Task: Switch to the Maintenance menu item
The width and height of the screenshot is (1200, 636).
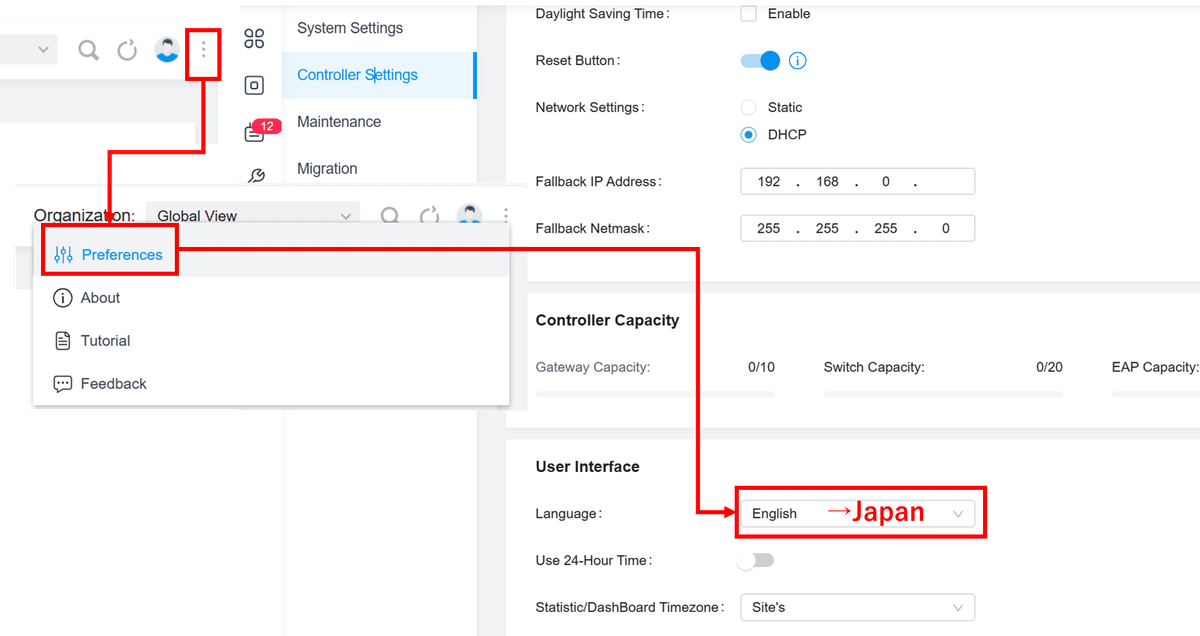Action: 337,121
